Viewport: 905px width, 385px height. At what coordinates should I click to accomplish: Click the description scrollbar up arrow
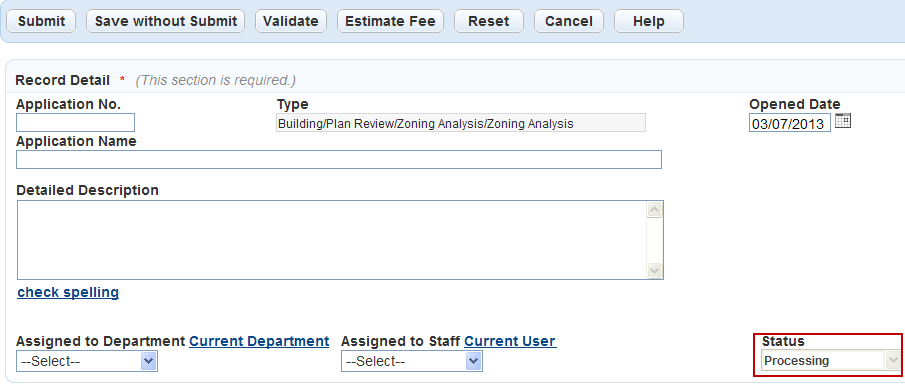click(655, 210)
